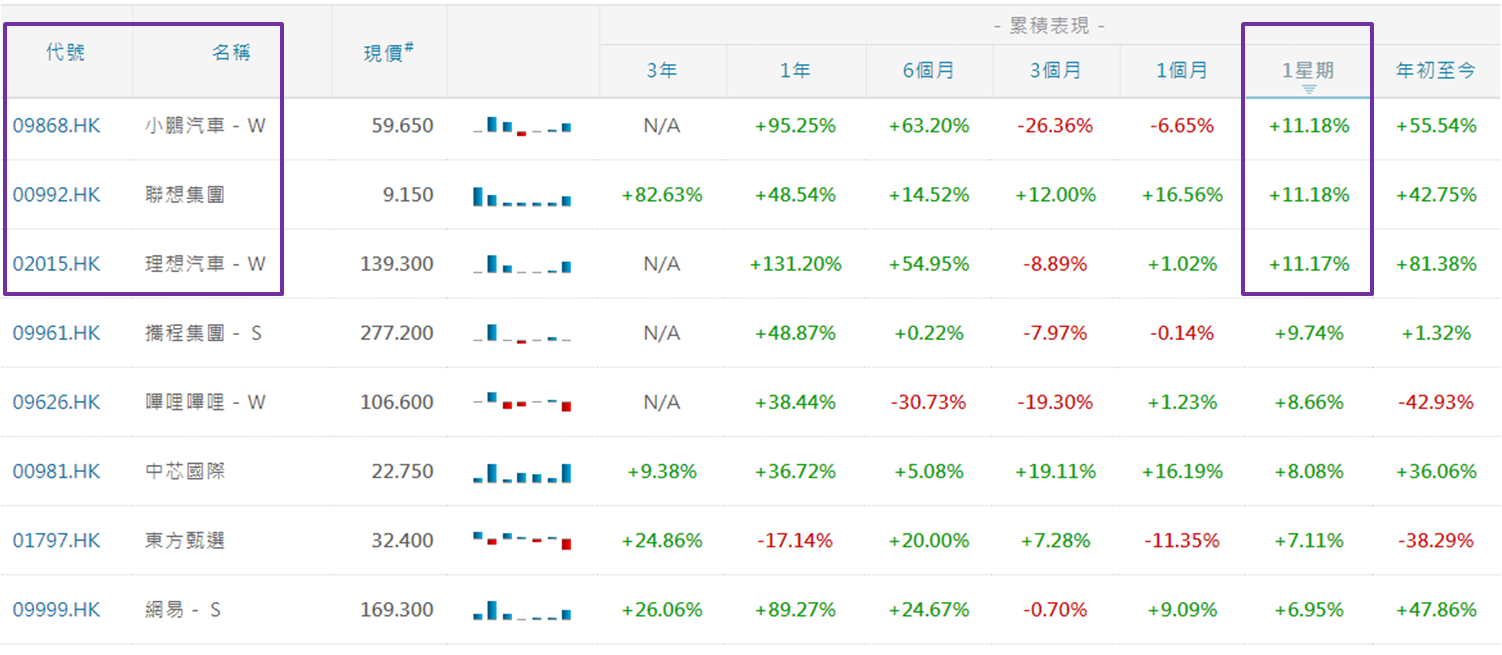This screenshot has height=655, width=1502.
Task: Click the sort arrow under 1星期 header
Action: [x=1308, y=89]
